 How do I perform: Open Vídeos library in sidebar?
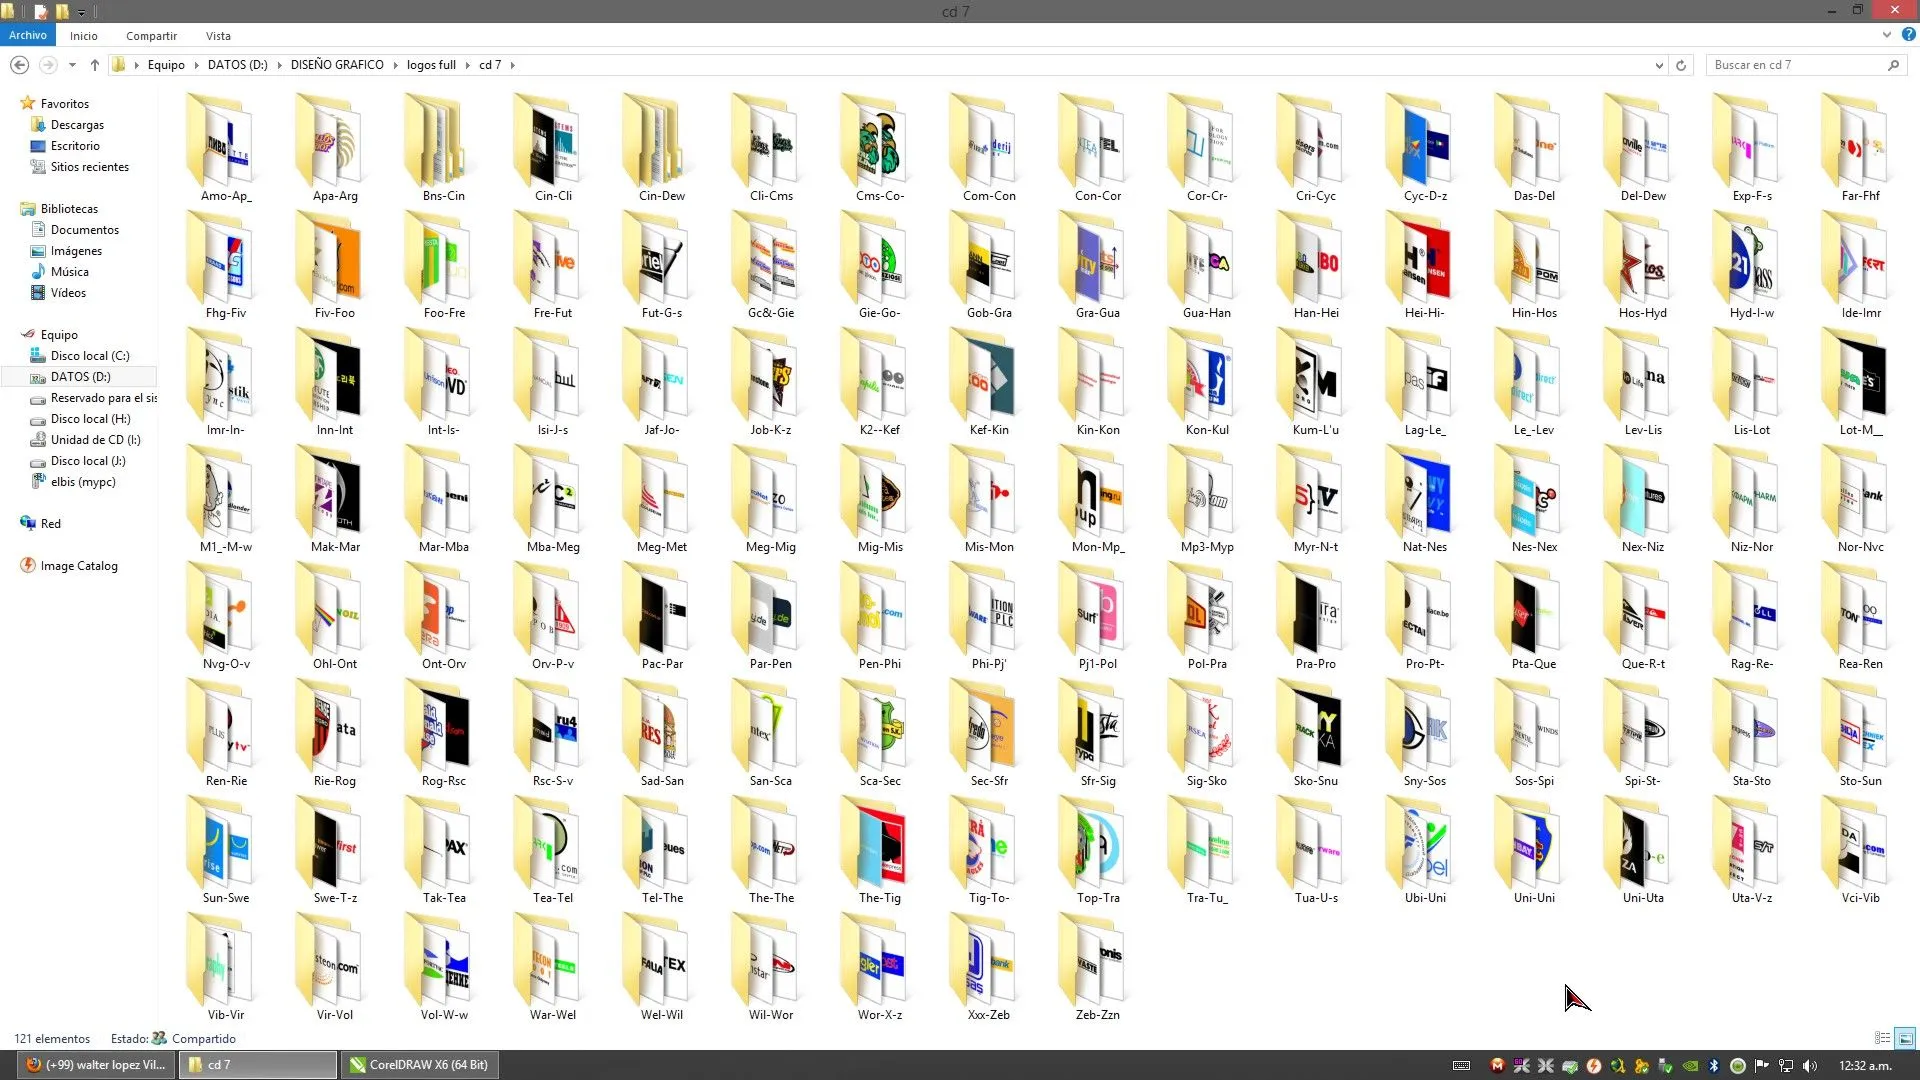tap(68, 293)
